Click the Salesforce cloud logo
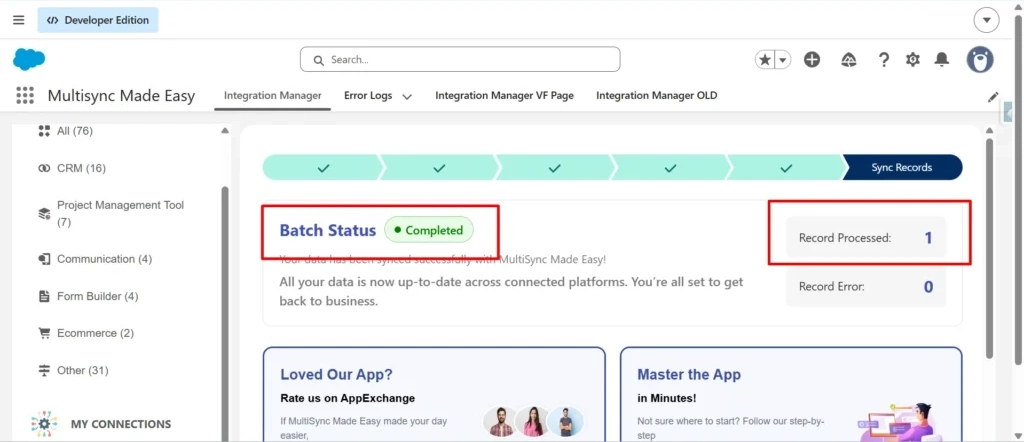 [x=29, y=59]
